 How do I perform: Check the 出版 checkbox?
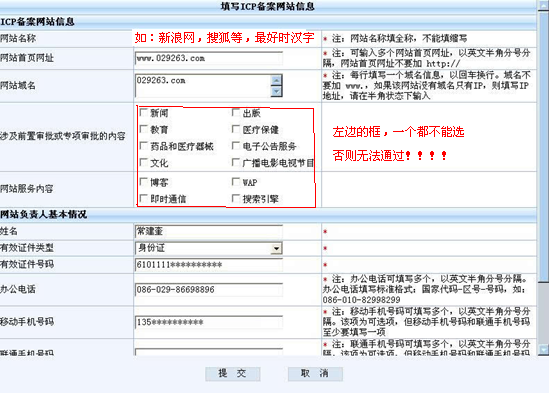click(x=236, y=112)
